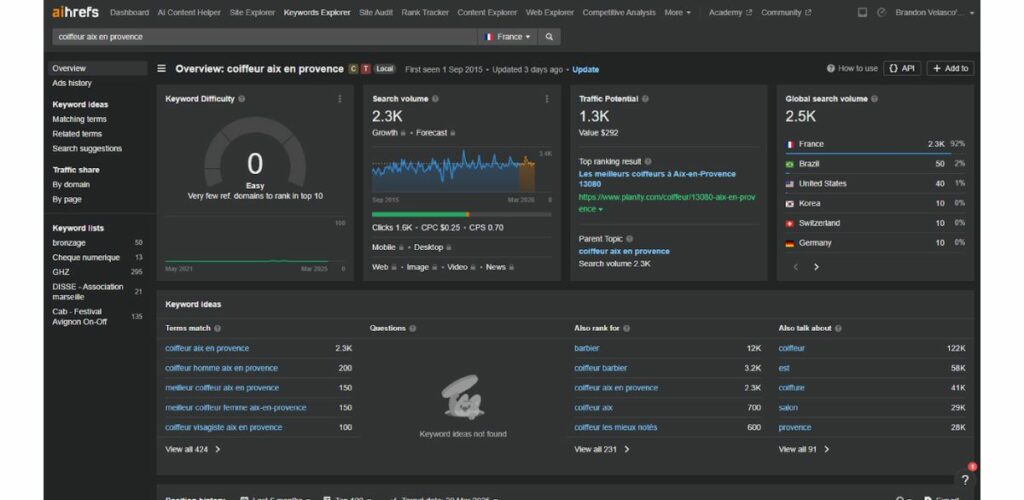Click Search volume help icon
The image size is (1024, 500).
[435, 99]
